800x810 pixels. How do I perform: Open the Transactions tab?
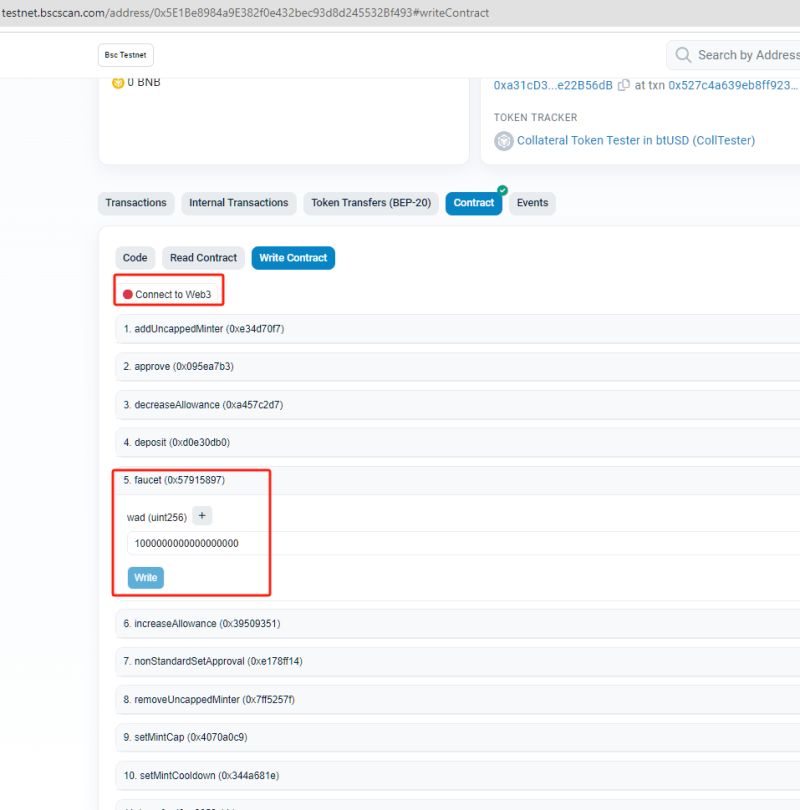tap(136, 203)
